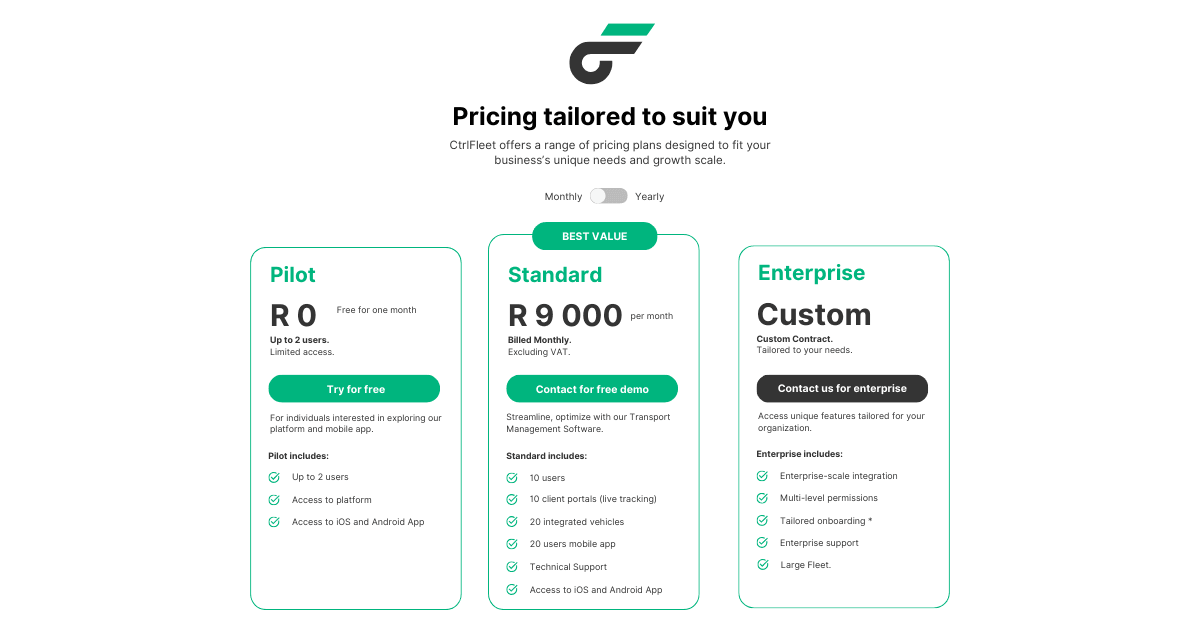Click "Contact us for enterprise"
This screenshot has width=1200, height=630.
click(x=842, y=388)
